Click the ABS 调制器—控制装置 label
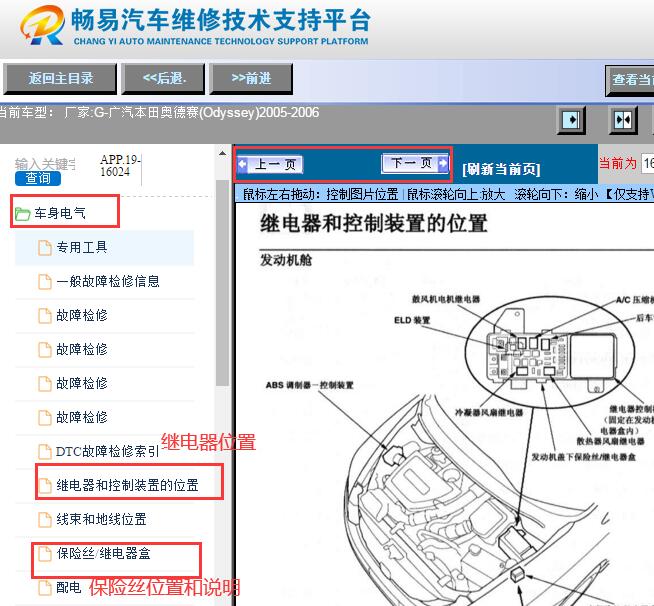 [x=309, y=385]
